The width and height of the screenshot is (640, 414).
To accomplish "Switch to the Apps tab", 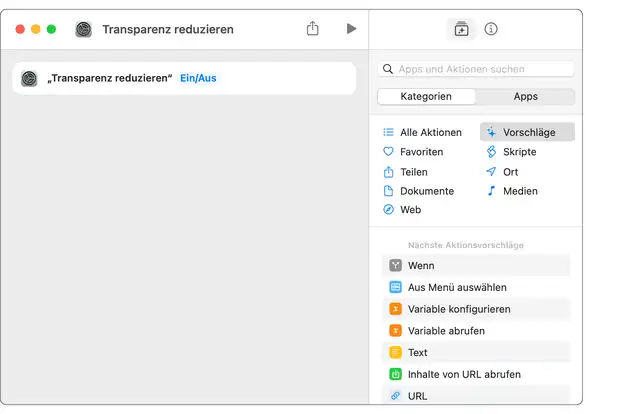I will pyautogui.click(x=525, y=97).
